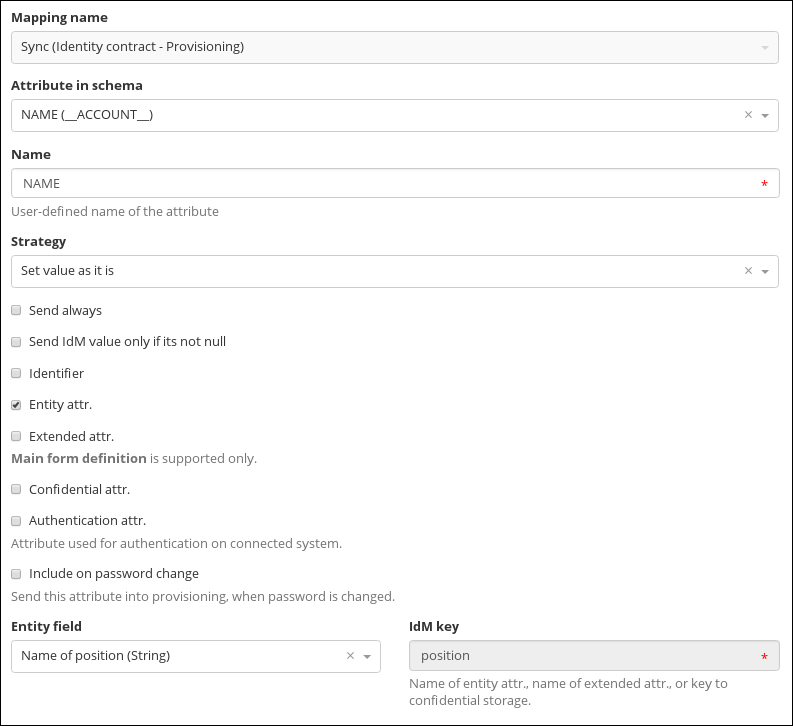Select 'Sync (Identity contract - Provisioning)' value
This screenshot has width=793, height=726.
(x=133, y=47)
